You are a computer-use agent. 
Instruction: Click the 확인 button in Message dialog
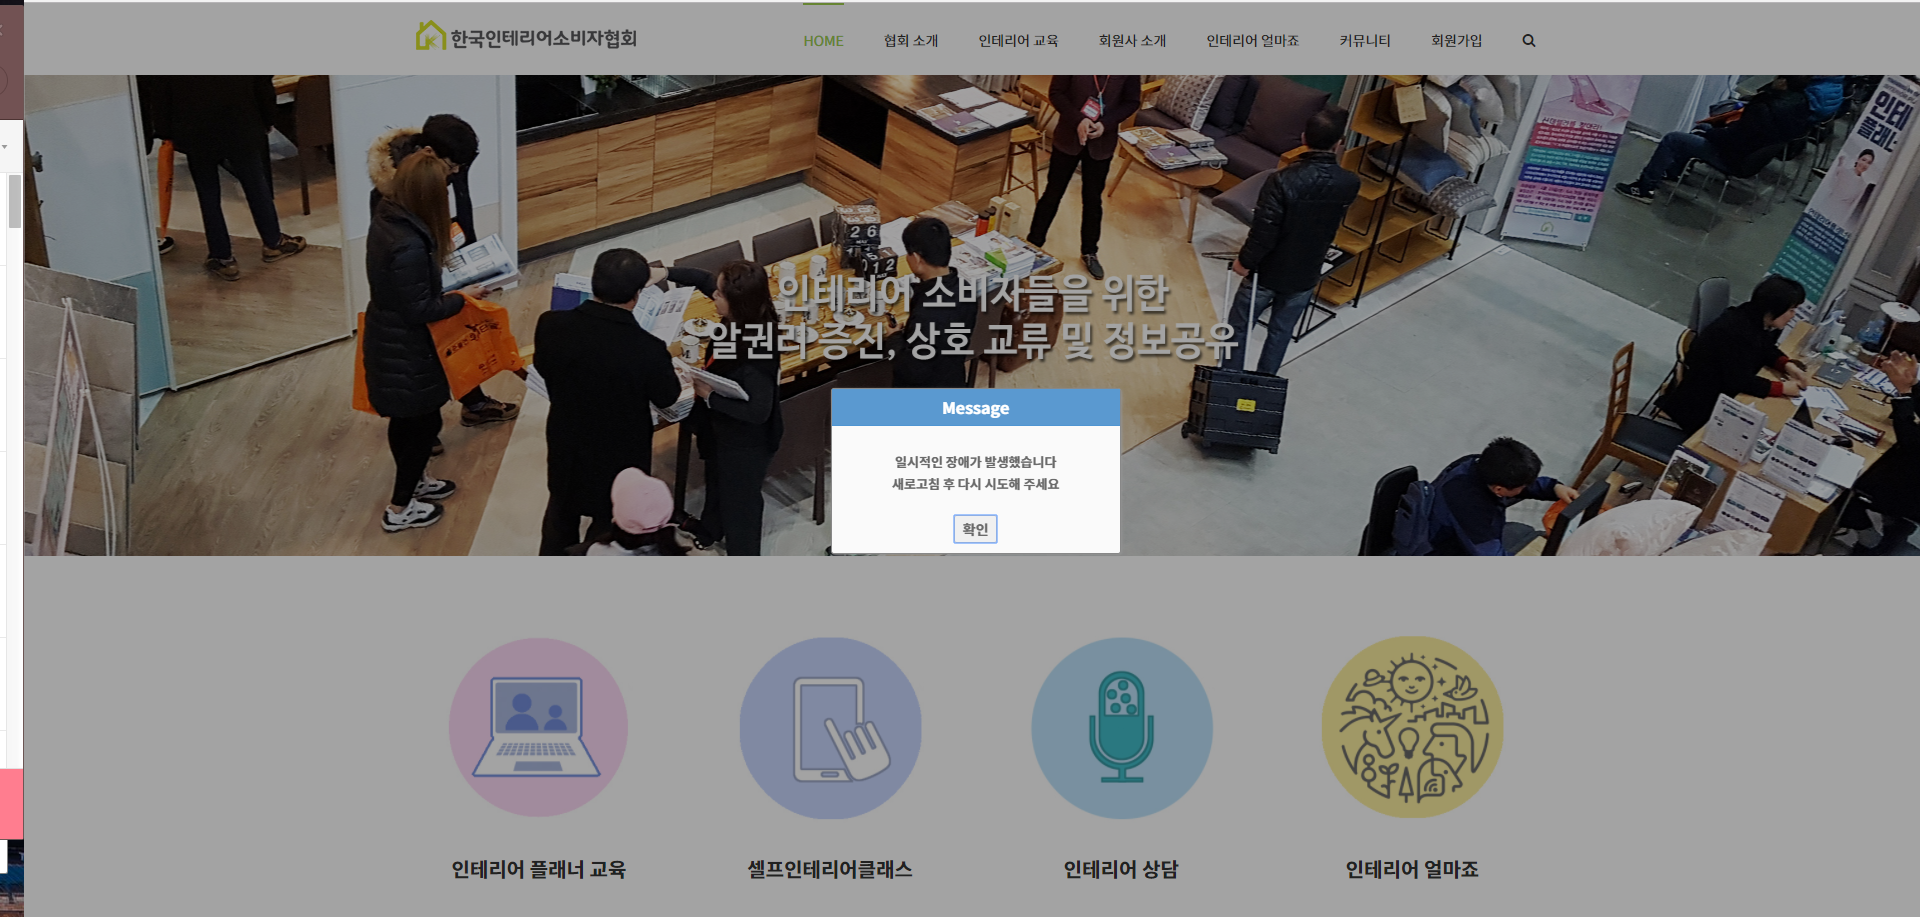click(x=975, y=529)
